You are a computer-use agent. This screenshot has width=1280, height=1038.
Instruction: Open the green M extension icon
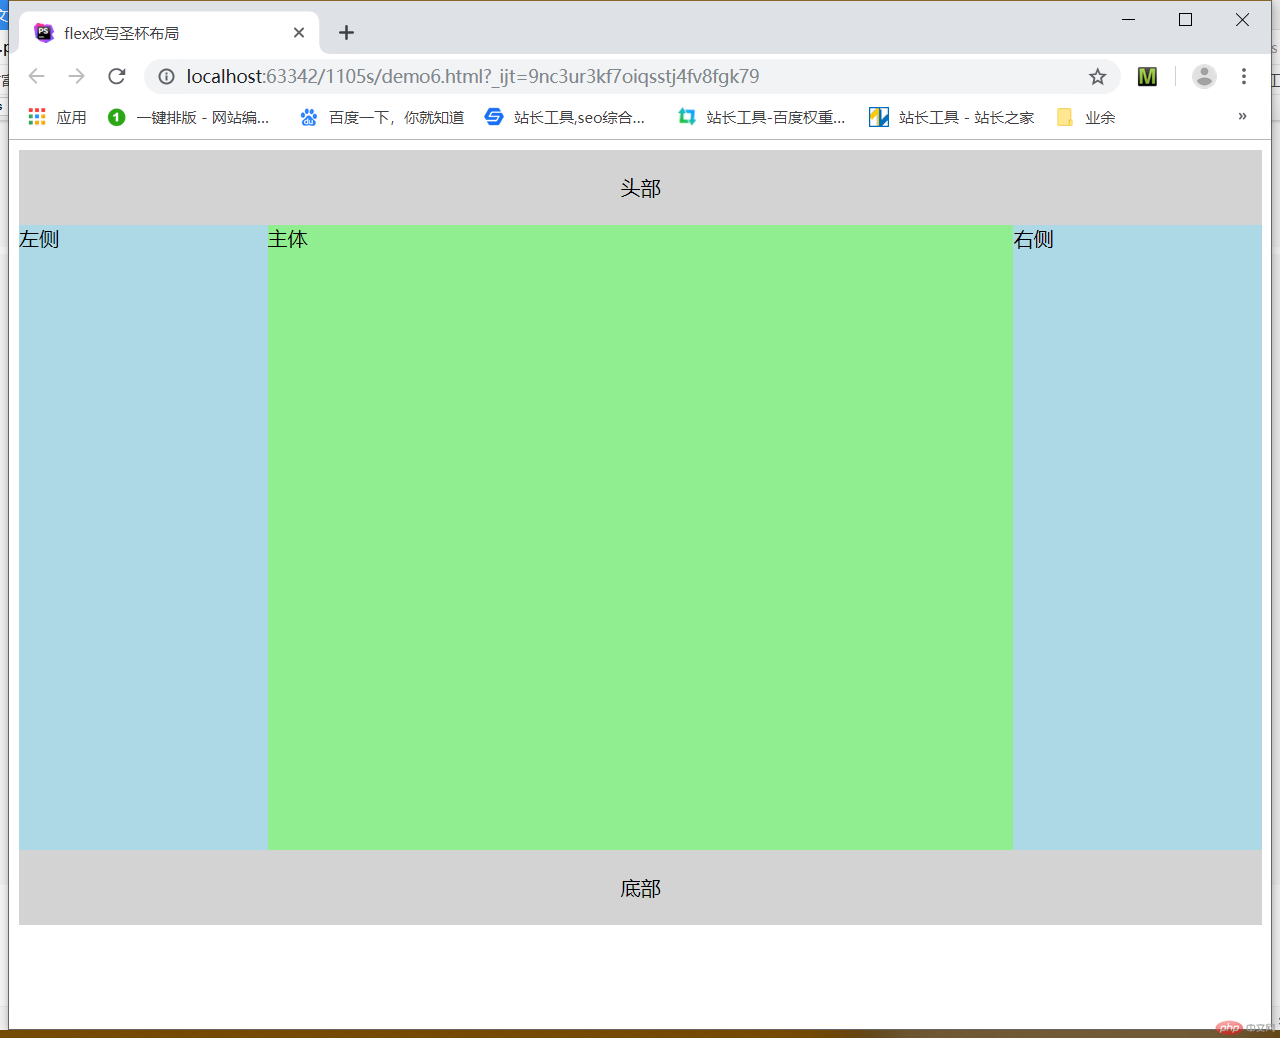tap(1147, 77)
